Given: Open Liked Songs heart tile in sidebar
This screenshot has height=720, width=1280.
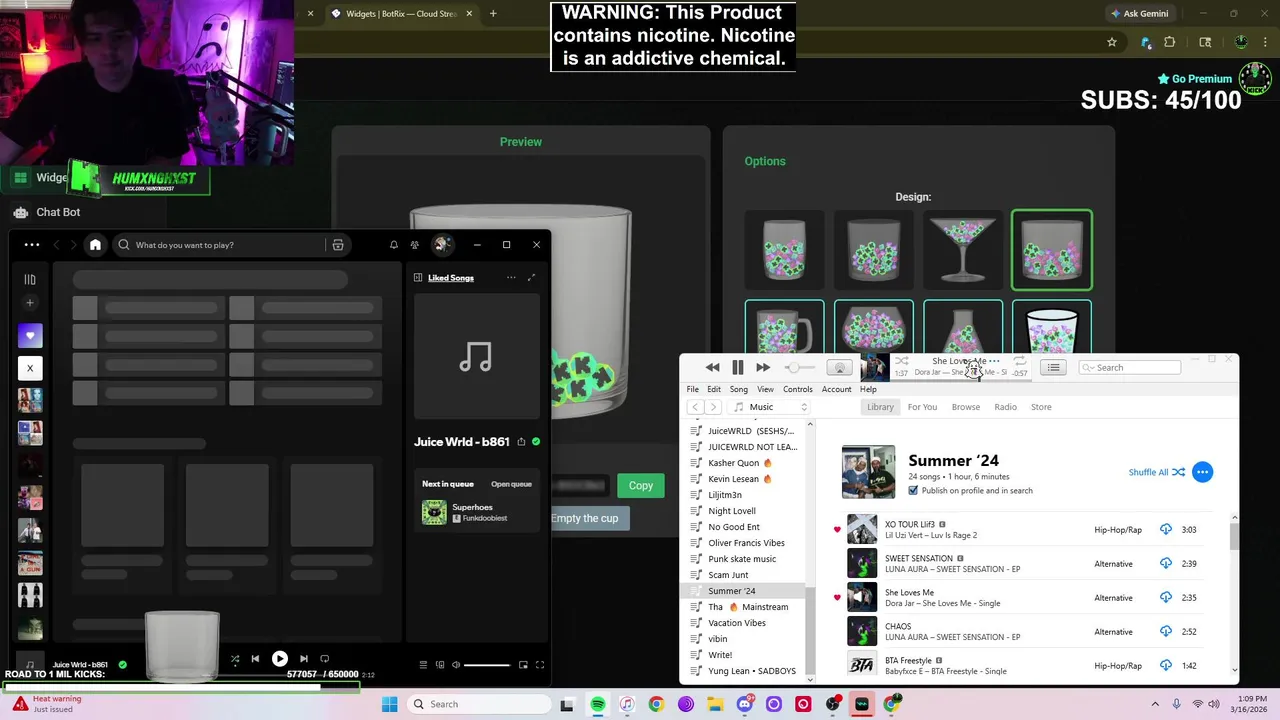Looking at the screenshot, I should click(30, 336).
